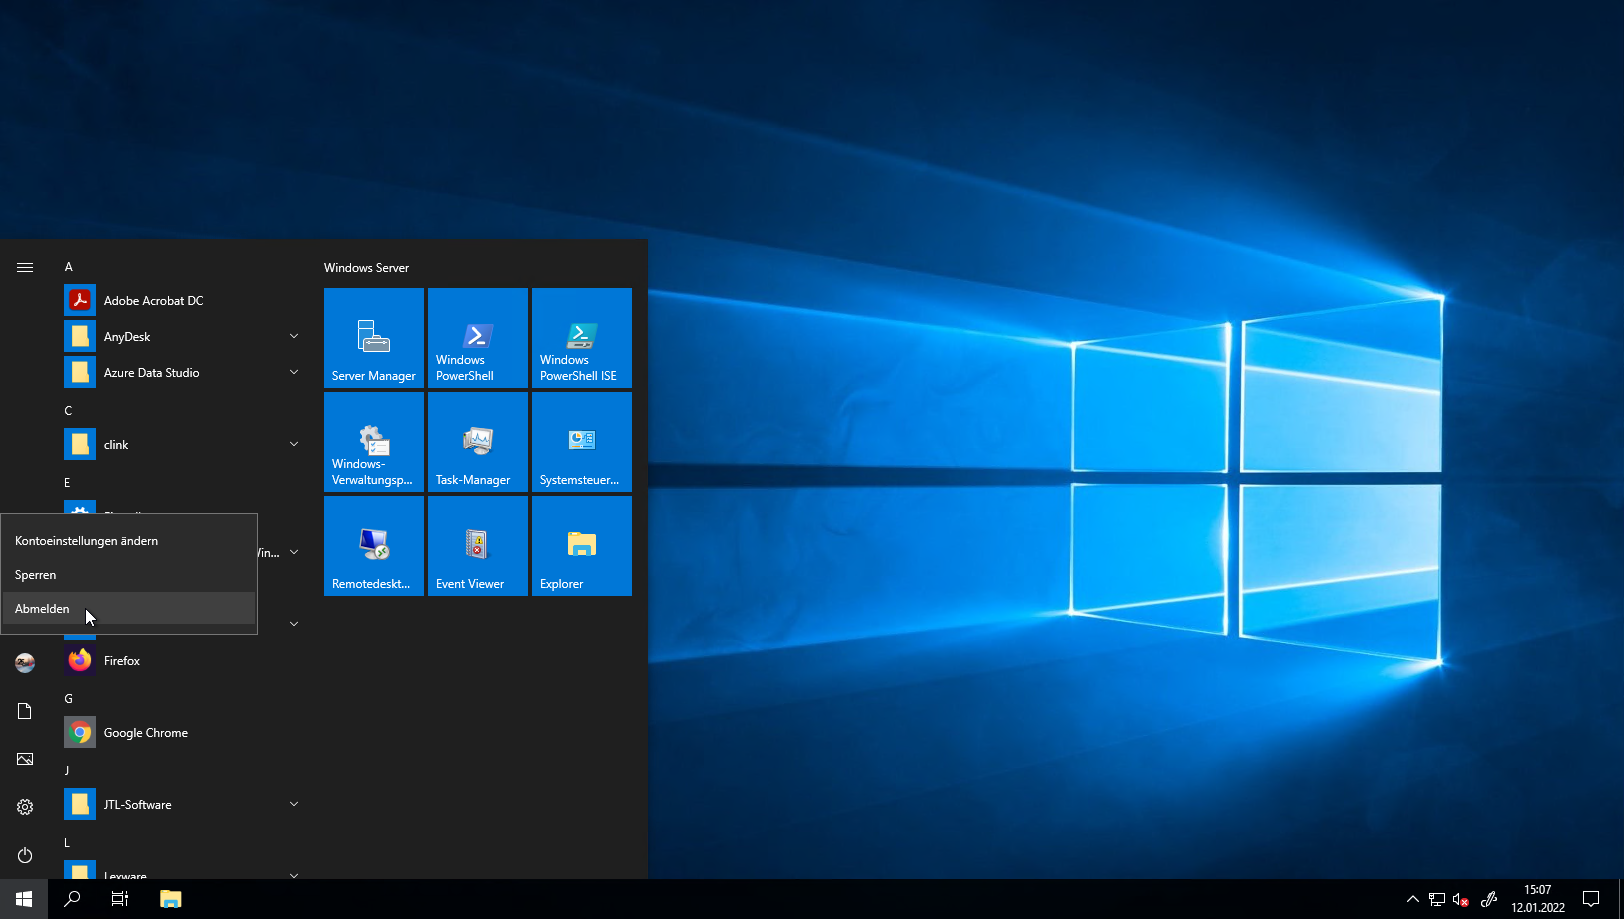The width and height of the screenshot is (1624, 919).
Task: Launch Event Viewer tile
Action: click(478, 546)
